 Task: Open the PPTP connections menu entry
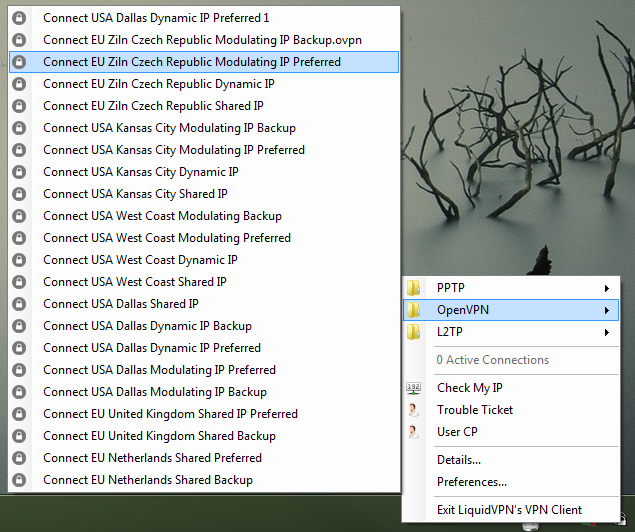coord(511,288)
